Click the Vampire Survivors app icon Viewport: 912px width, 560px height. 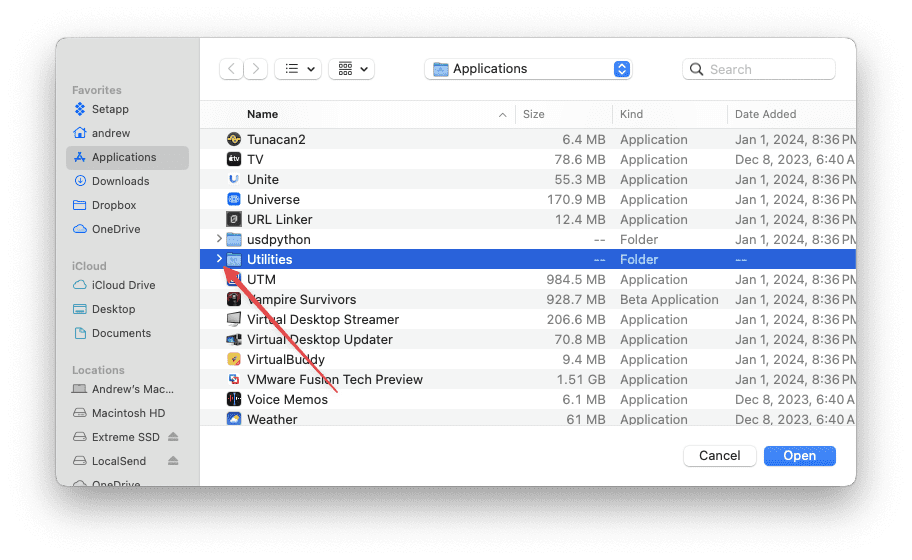pyautogui.click(x=234, y=299)
